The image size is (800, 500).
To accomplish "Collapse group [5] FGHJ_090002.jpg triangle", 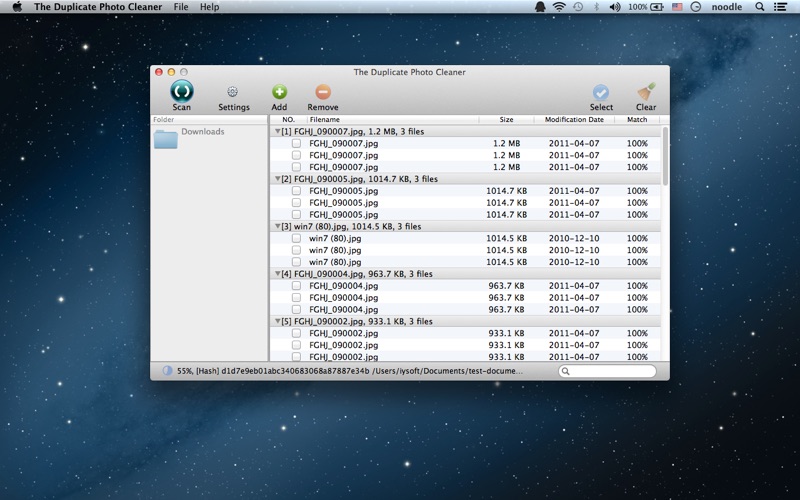I will click(x=278, y=321).
